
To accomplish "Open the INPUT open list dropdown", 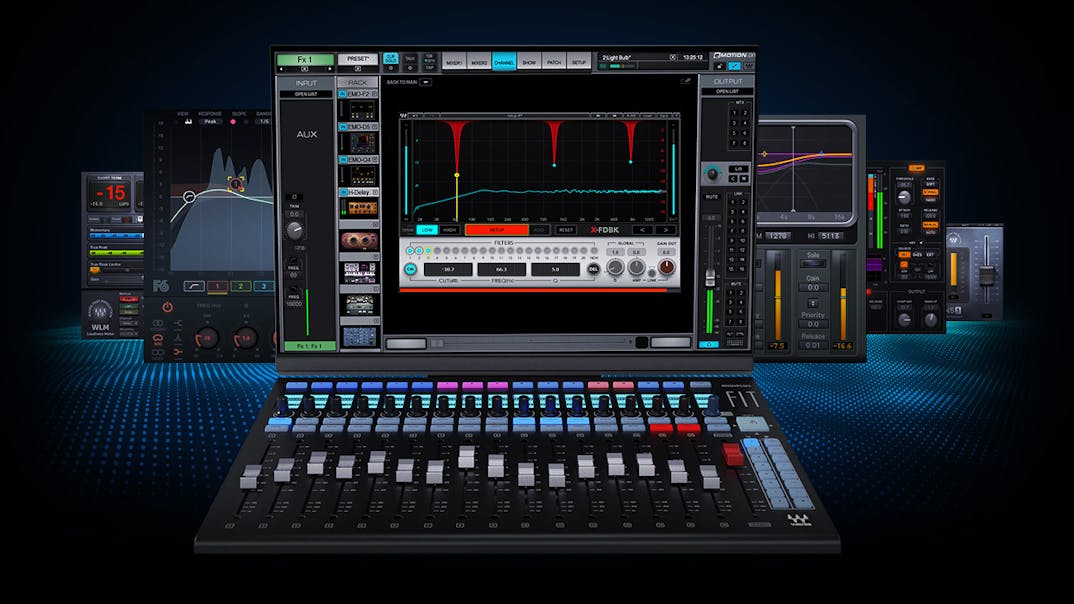I will click(306, 94).
